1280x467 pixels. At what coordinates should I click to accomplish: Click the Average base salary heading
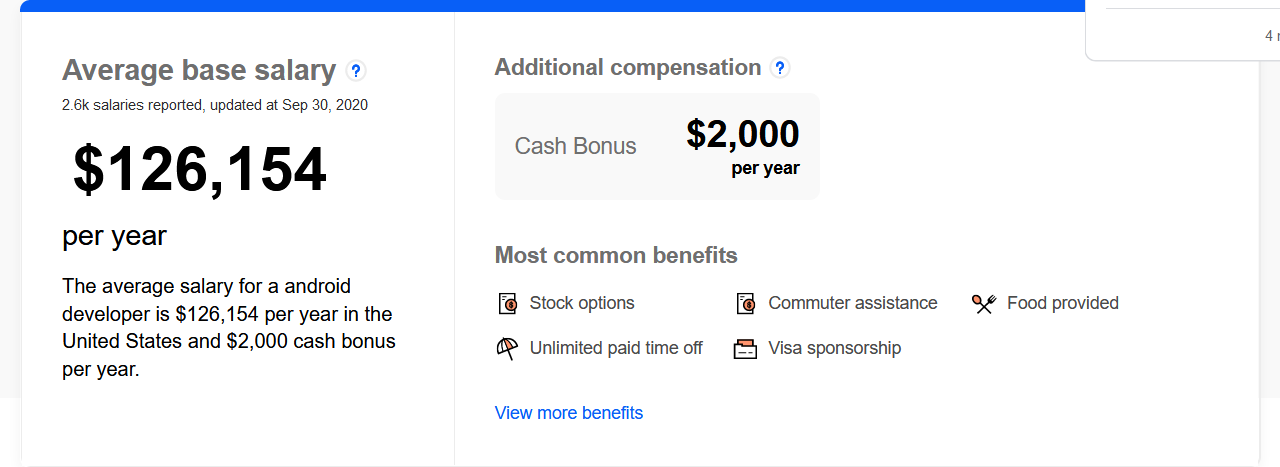point(199,70)
